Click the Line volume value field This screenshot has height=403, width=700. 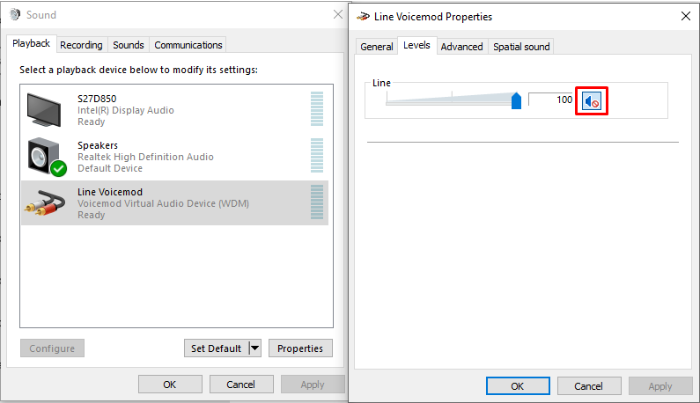(x=551, y=100)
